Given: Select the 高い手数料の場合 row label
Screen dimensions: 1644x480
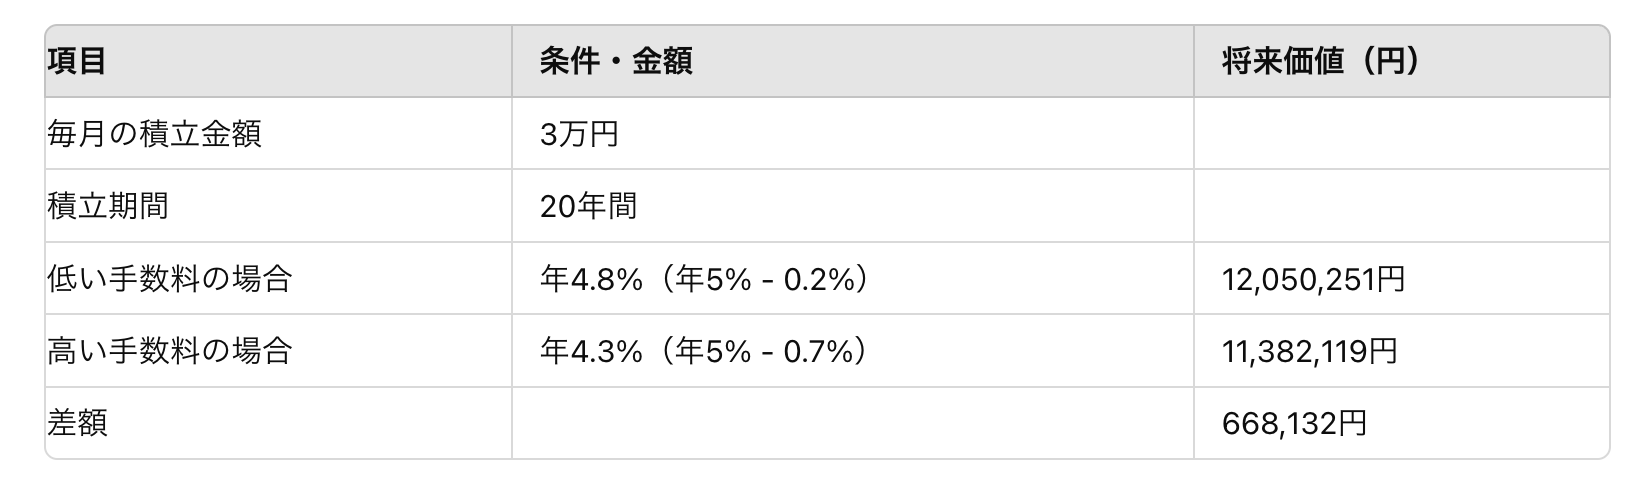Looking at the screenshot, I should pos(169,351).
